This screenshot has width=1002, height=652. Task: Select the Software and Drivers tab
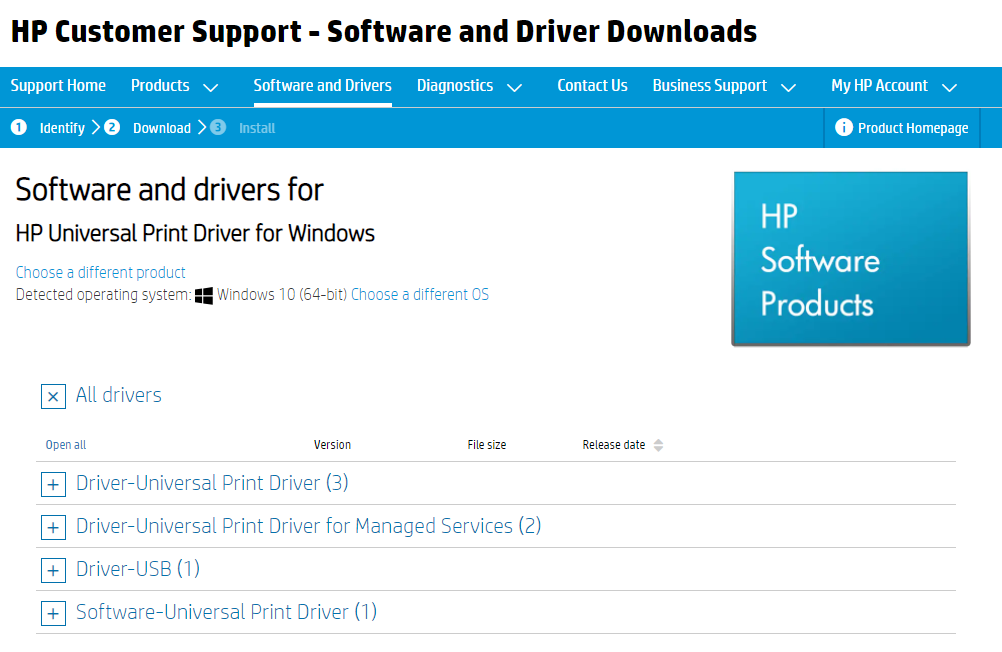pyautogui.click(x=323, y=86)
